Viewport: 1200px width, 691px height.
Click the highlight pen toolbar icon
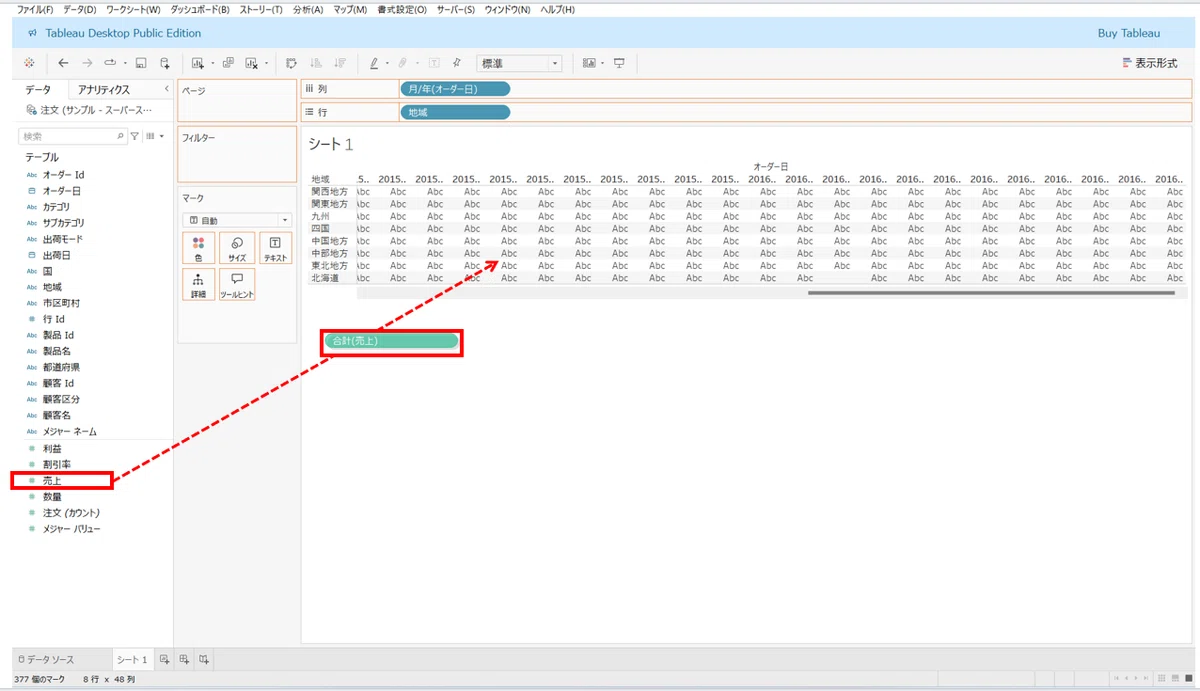(x=374, y=63)
